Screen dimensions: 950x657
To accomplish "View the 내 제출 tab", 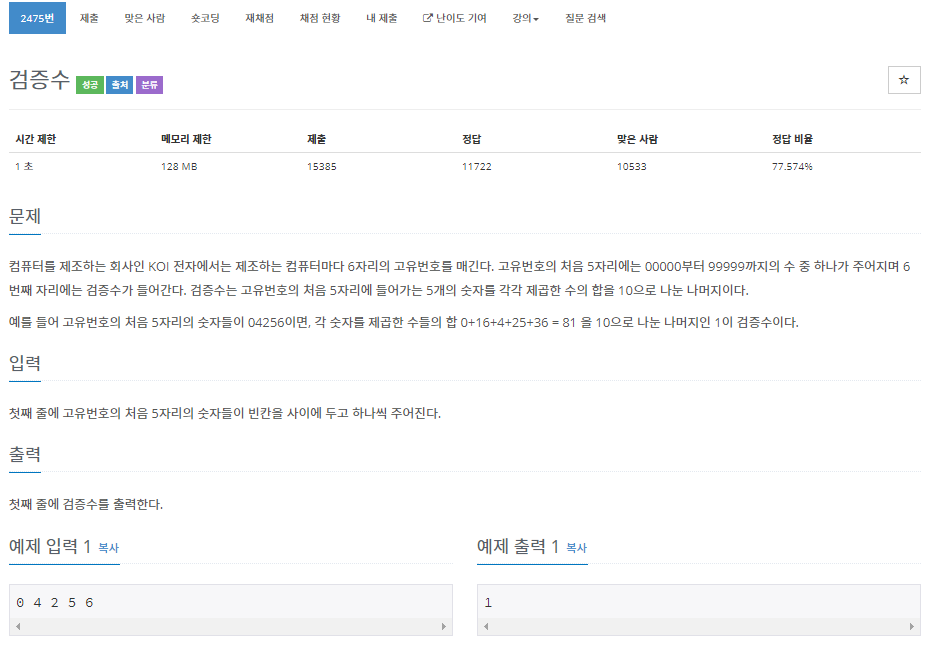I will click(x=382, y=18).
